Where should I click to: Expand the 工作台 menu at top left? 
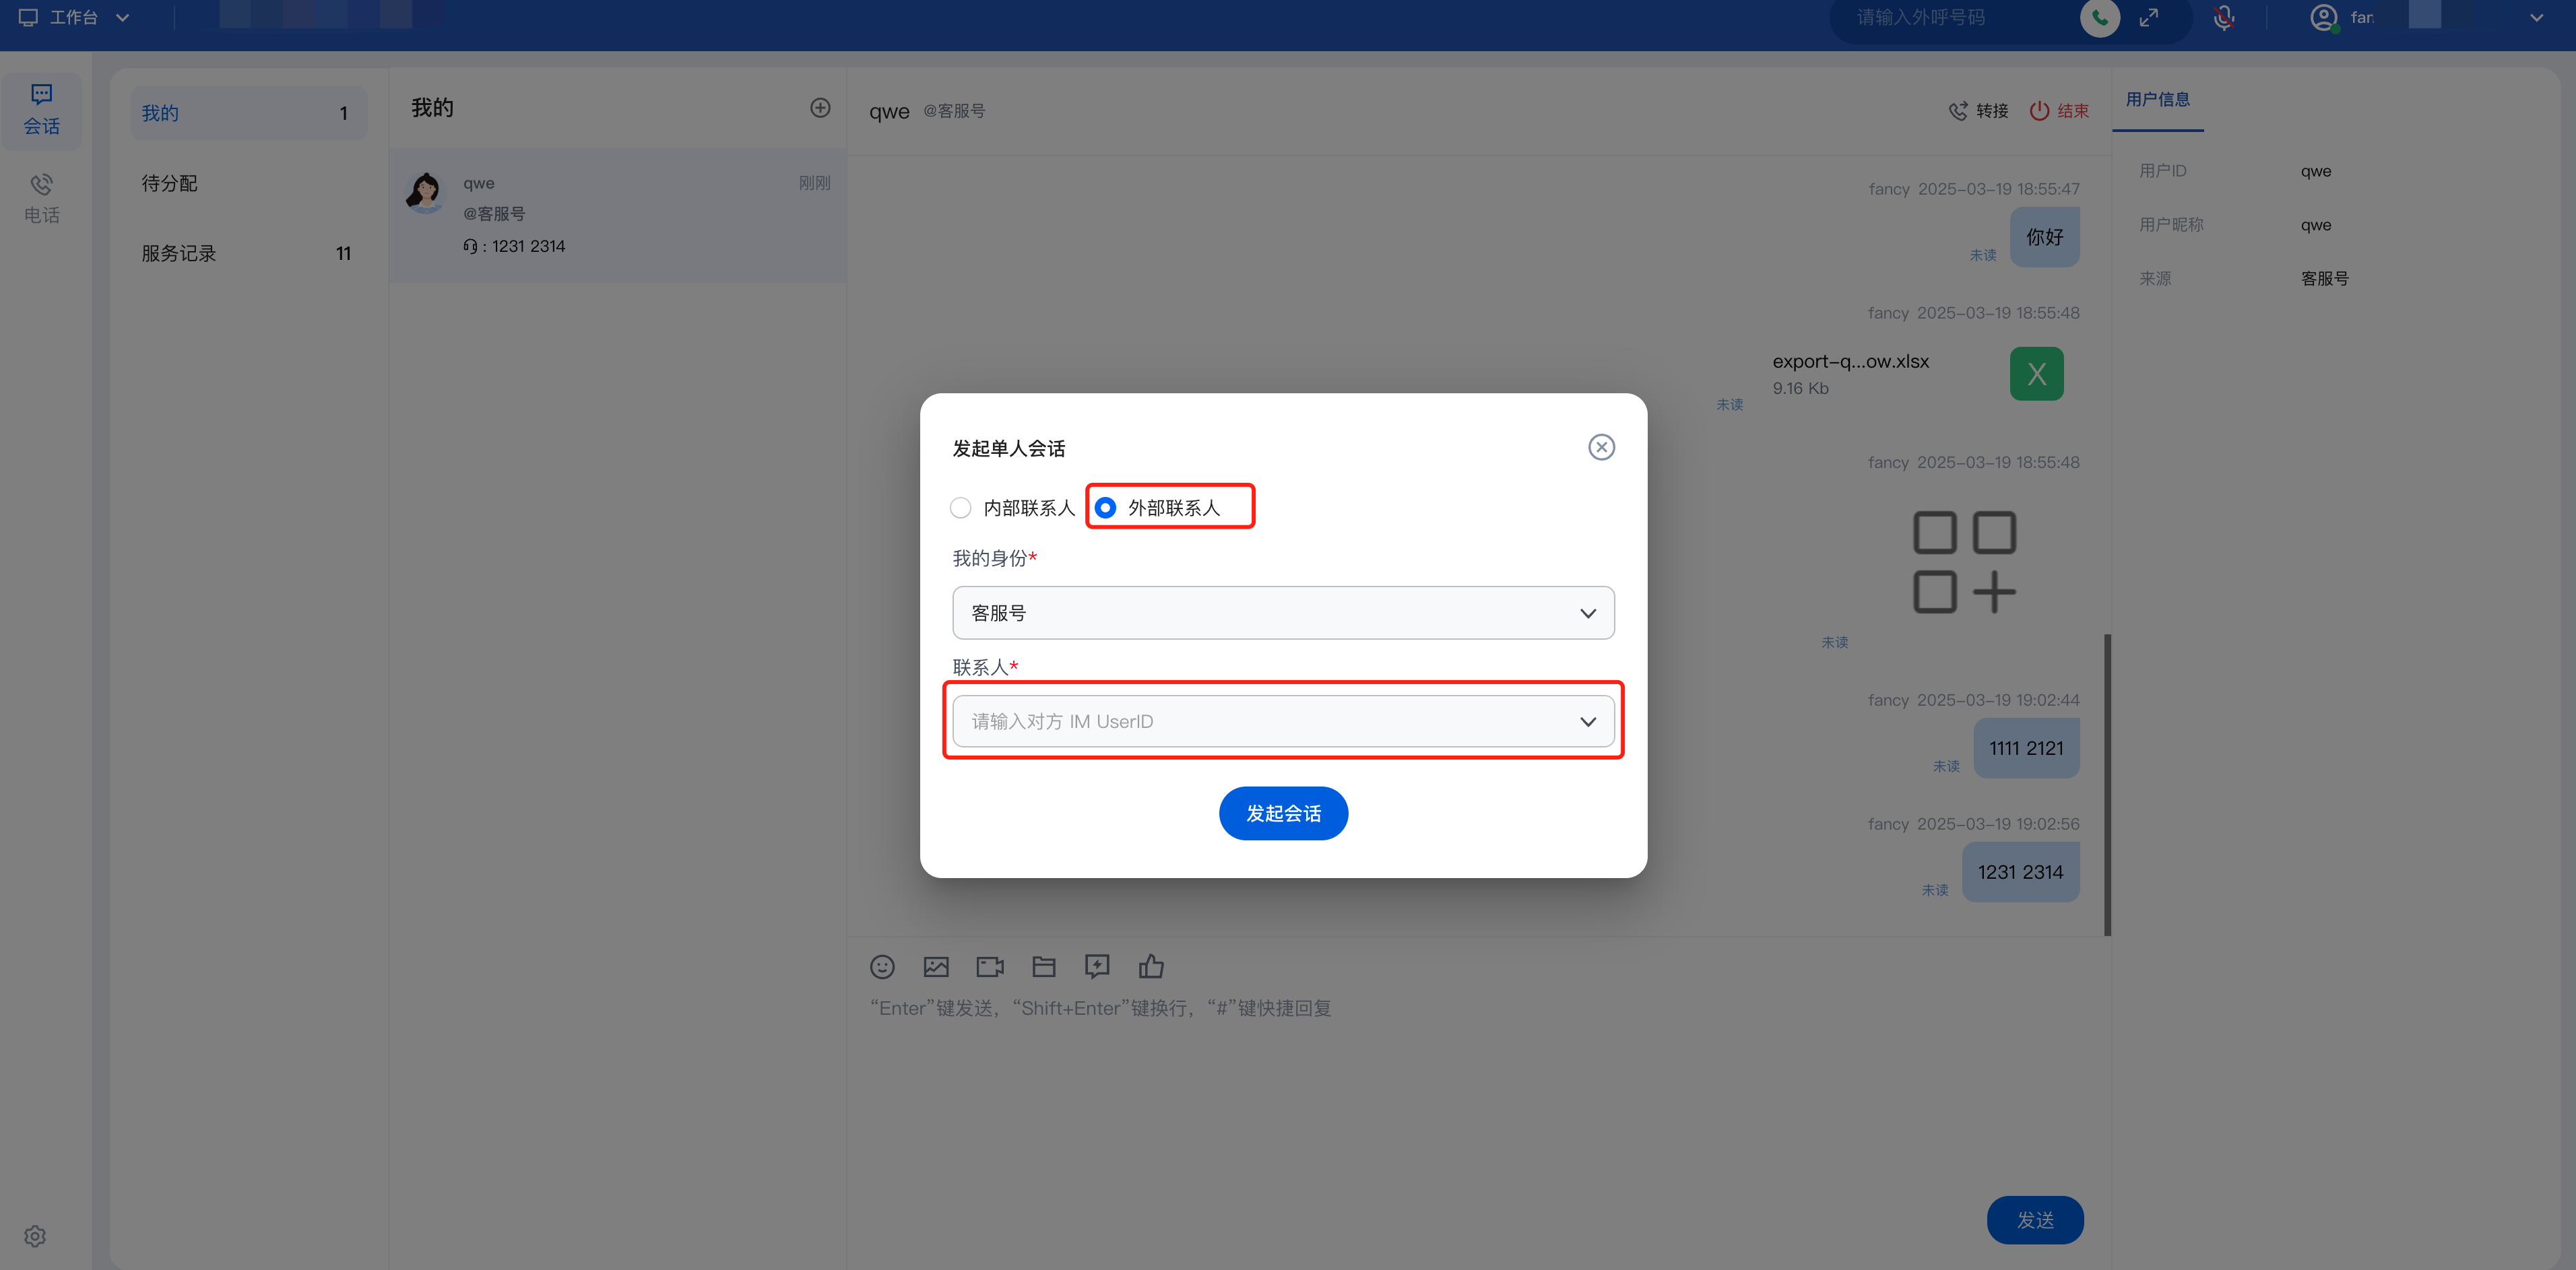click(75, 18)
